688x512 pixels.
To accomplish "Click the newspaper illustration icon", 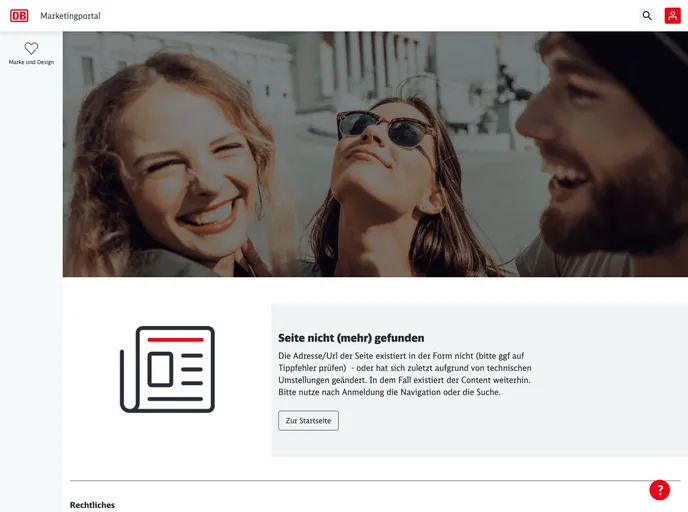I will click(167, 369).
